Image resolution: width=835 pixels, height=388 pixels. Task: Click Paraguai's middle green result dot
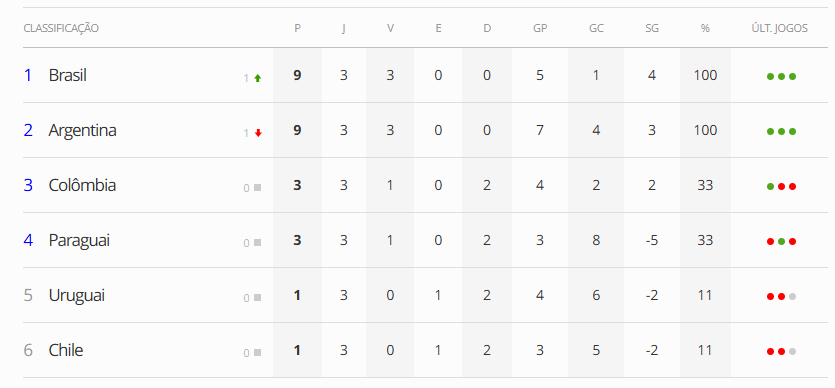(781, 242)
